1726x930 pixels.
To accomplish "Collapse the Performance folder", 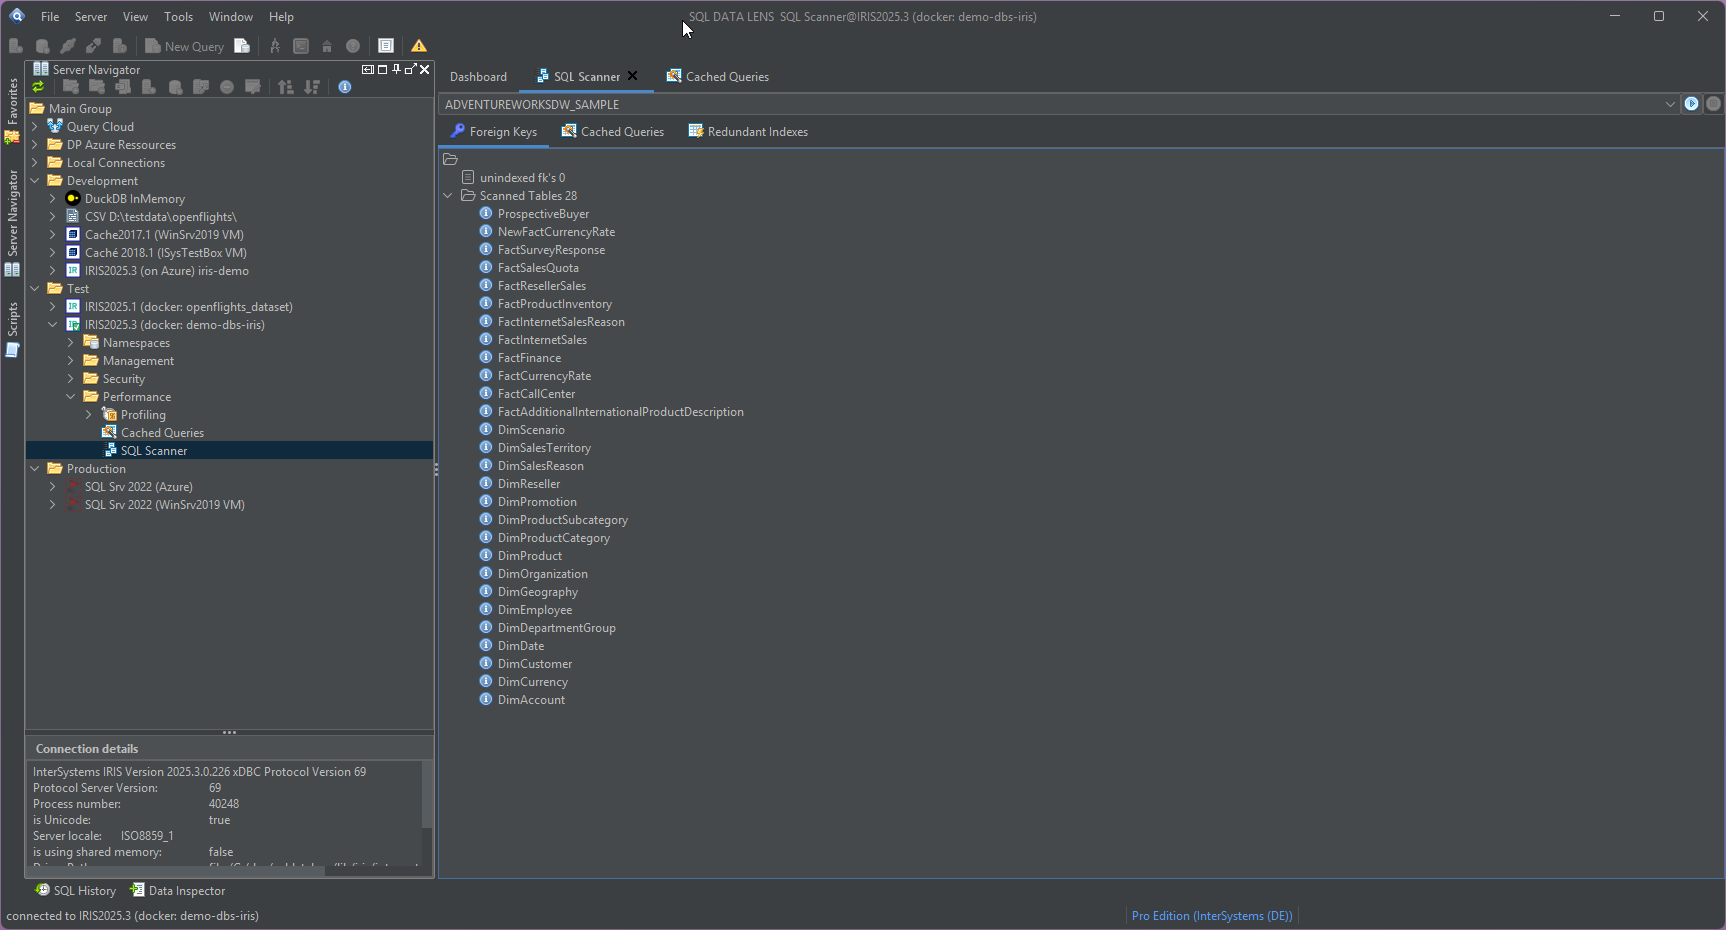I will tap(71, 397).
